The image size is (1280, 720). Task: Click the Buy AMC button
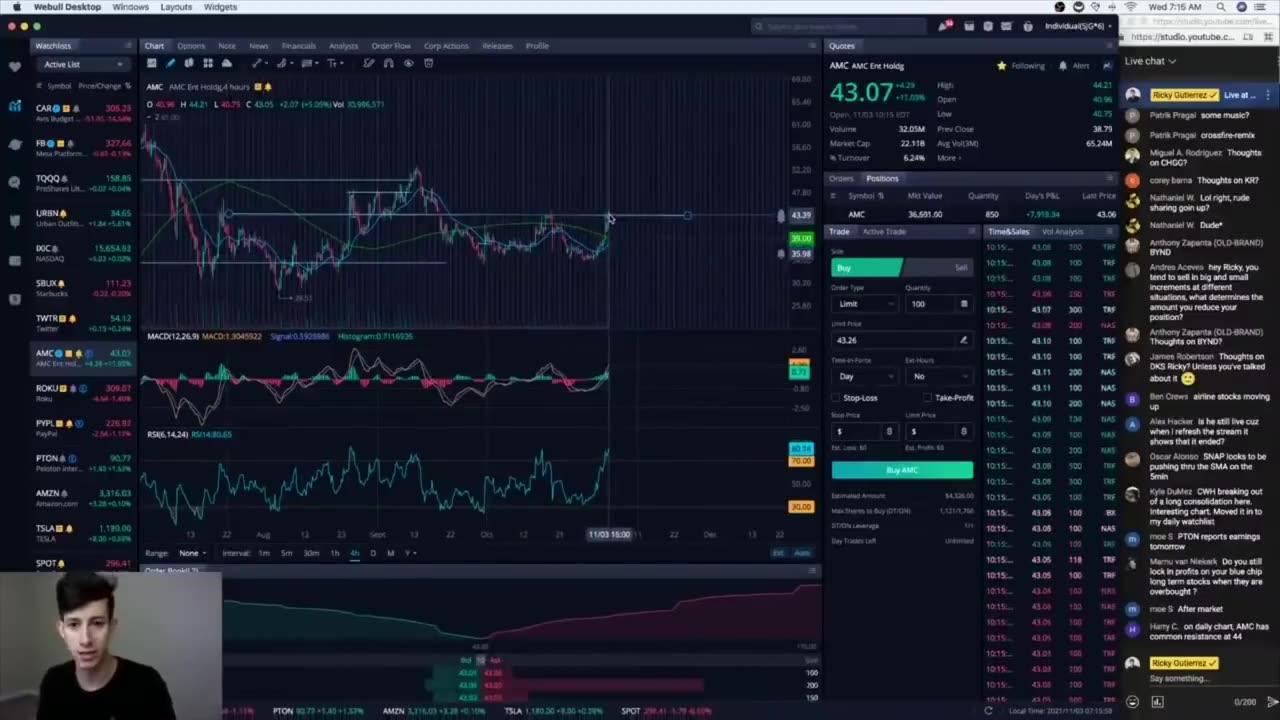point(902,470)
